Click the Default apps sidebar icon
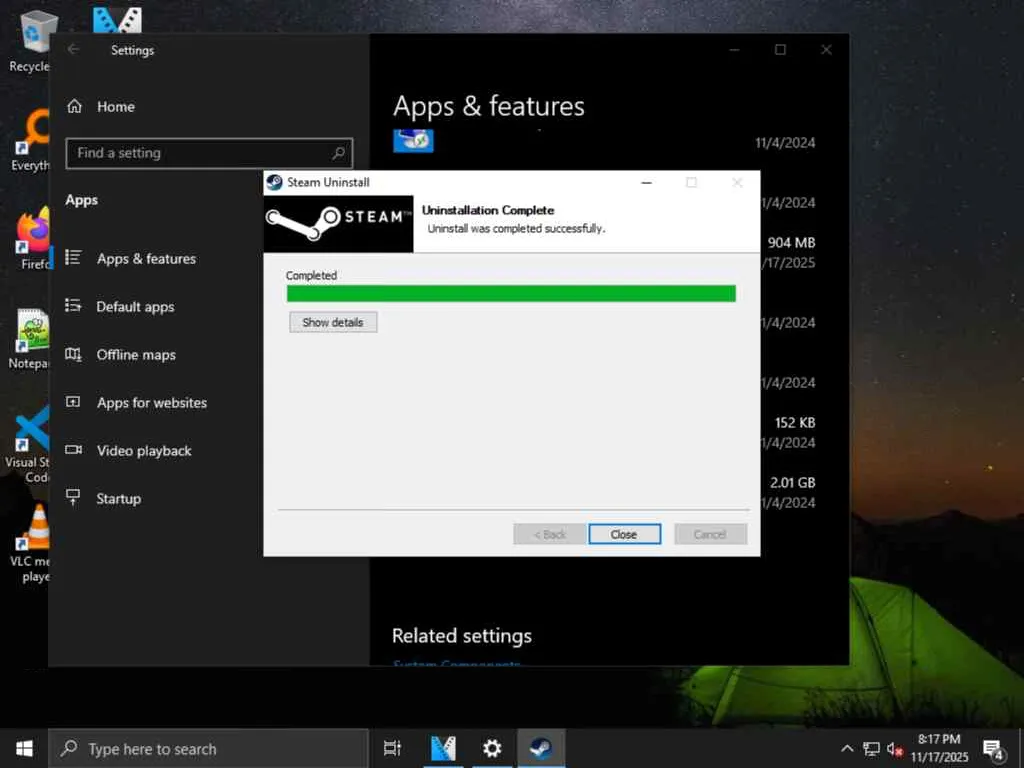The image size is (1024, 768). click(74, 306)
